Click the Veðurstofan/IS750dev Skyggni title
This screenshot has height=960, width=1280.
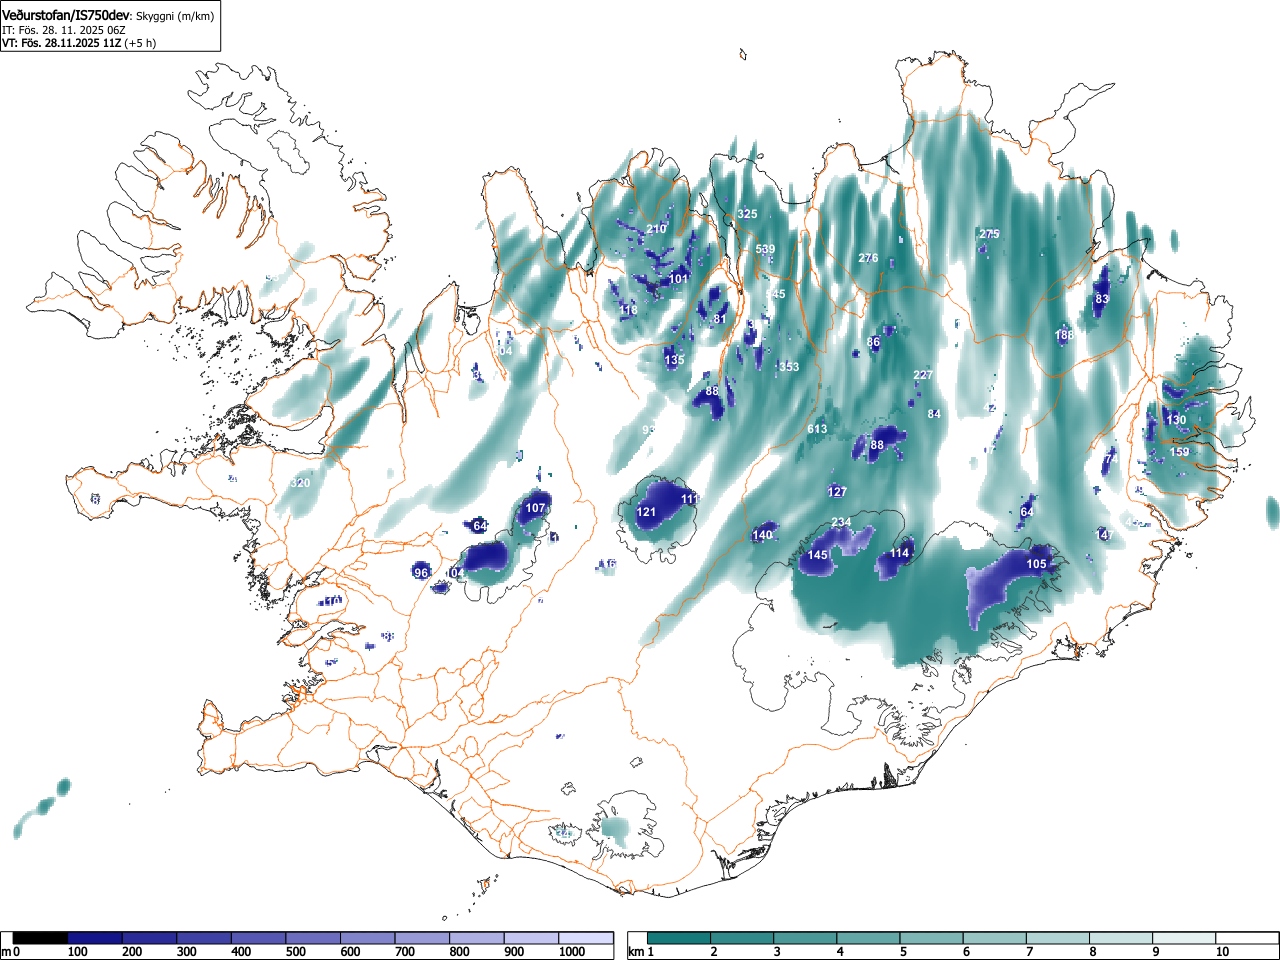107,16
